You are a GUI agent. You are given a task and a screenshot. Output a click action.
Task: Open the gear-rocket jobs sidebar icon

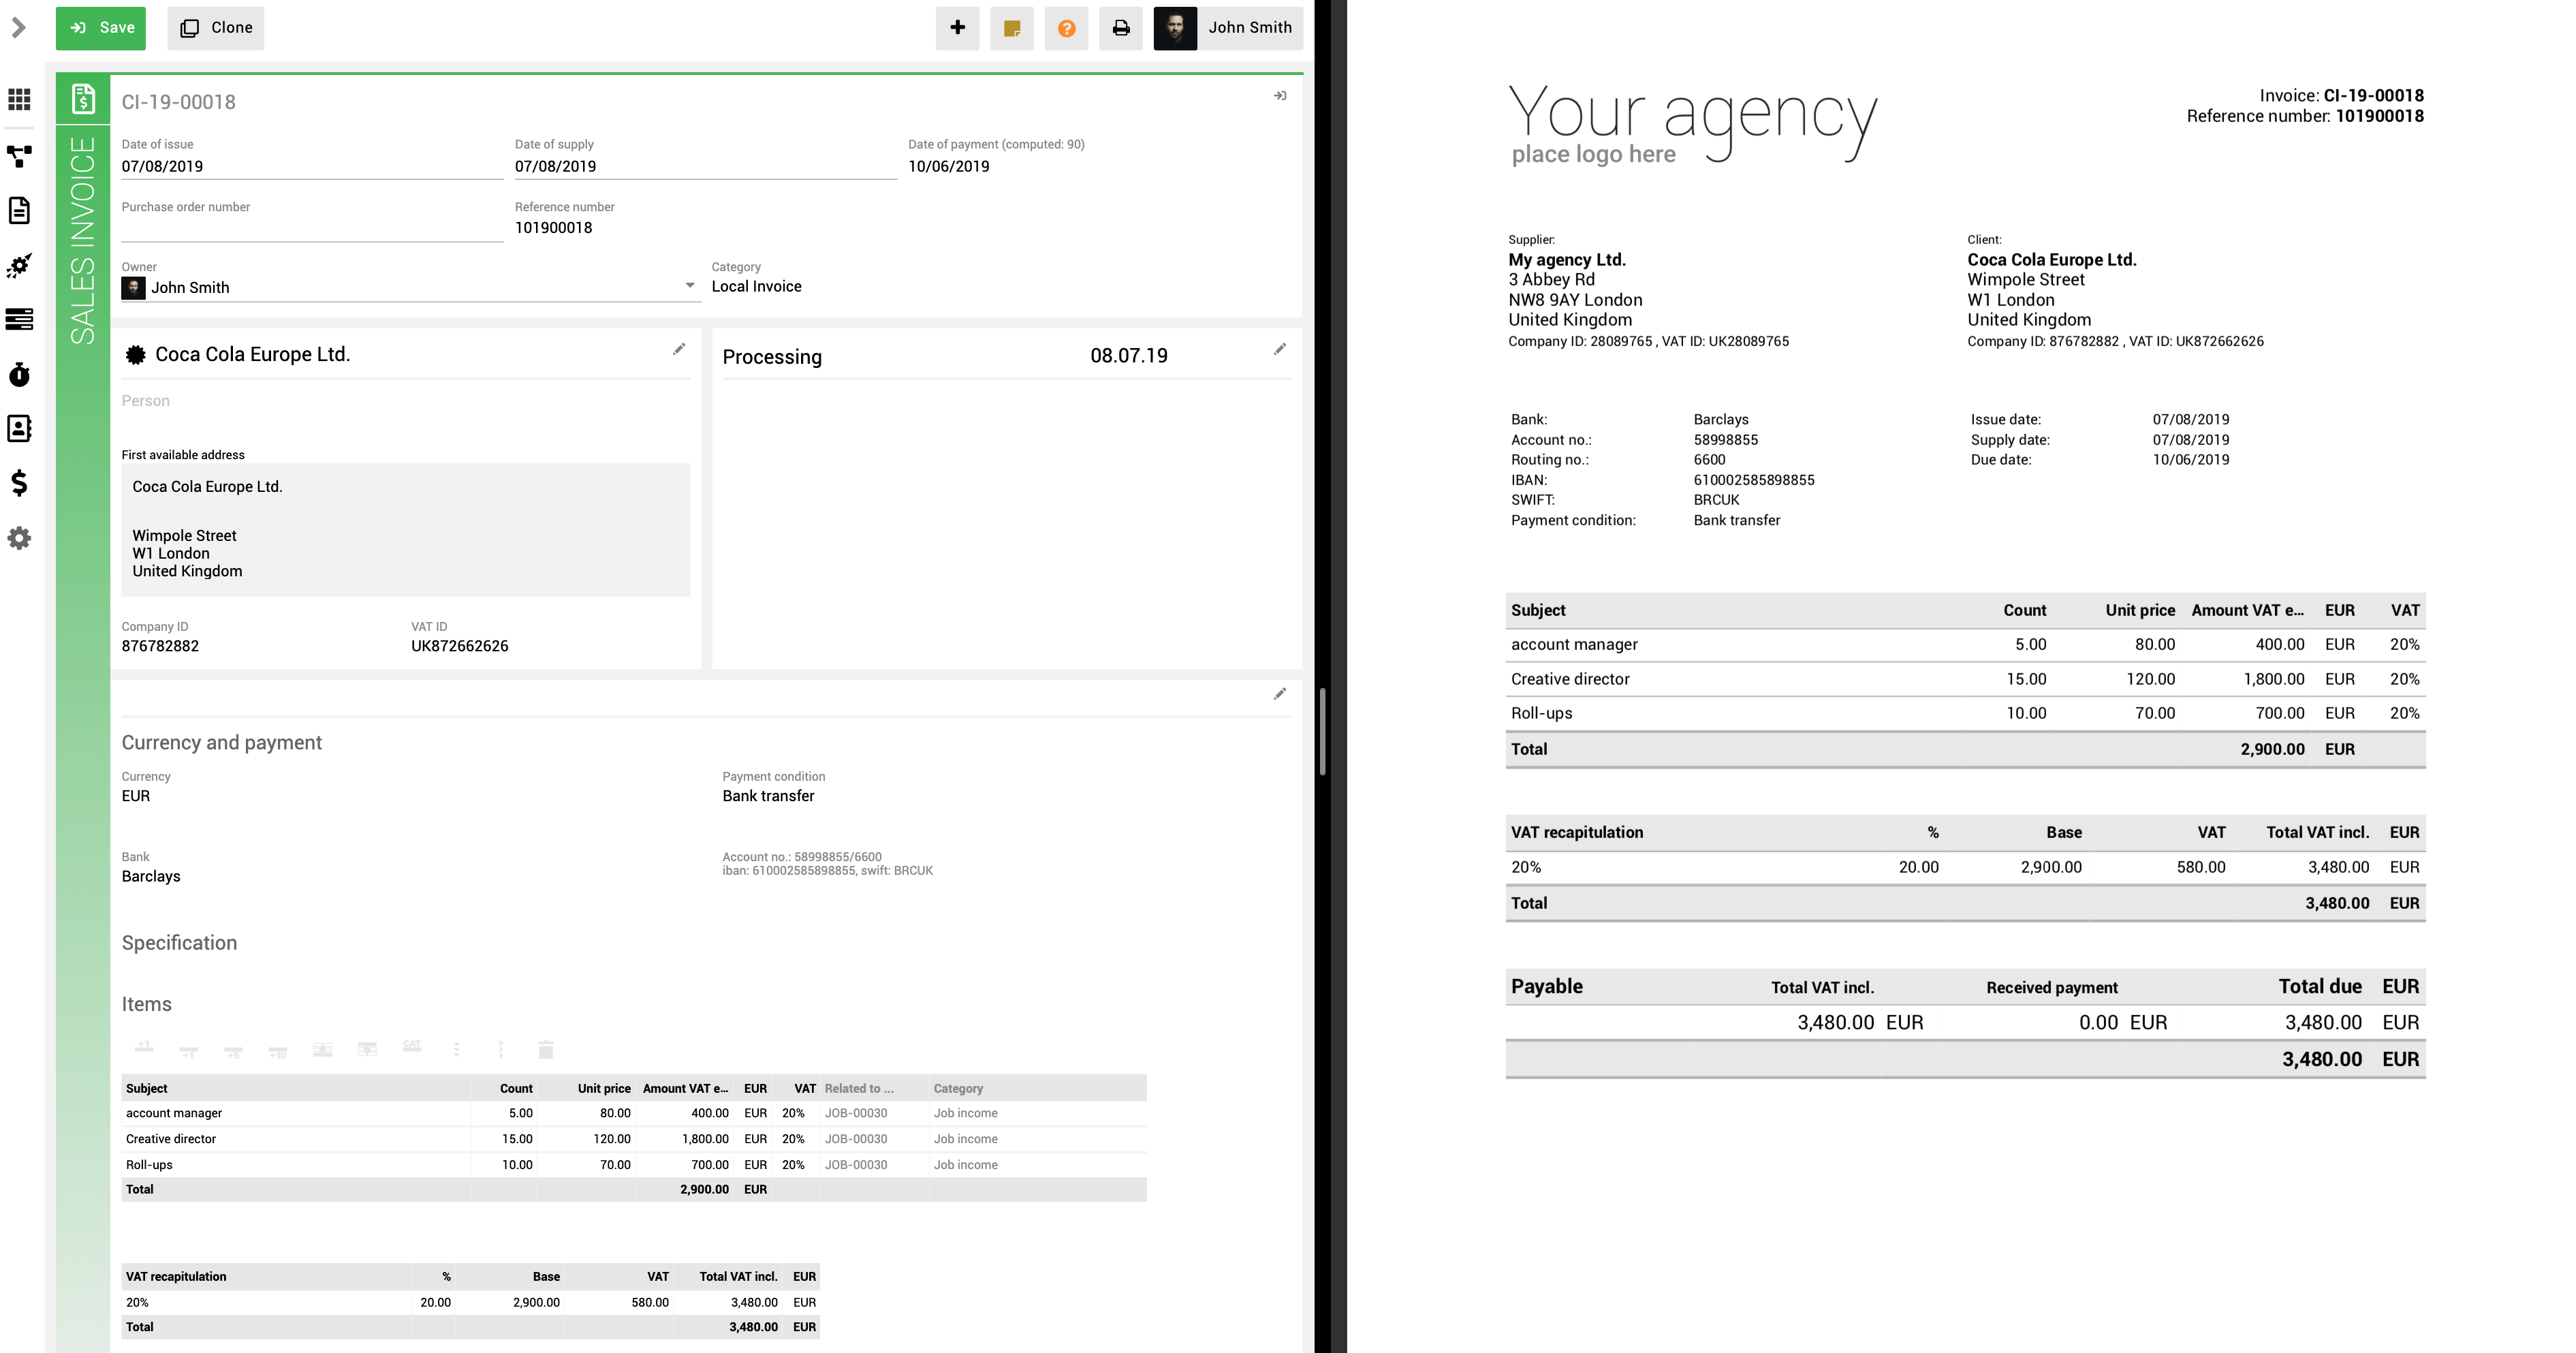click(x=19, y=265)
